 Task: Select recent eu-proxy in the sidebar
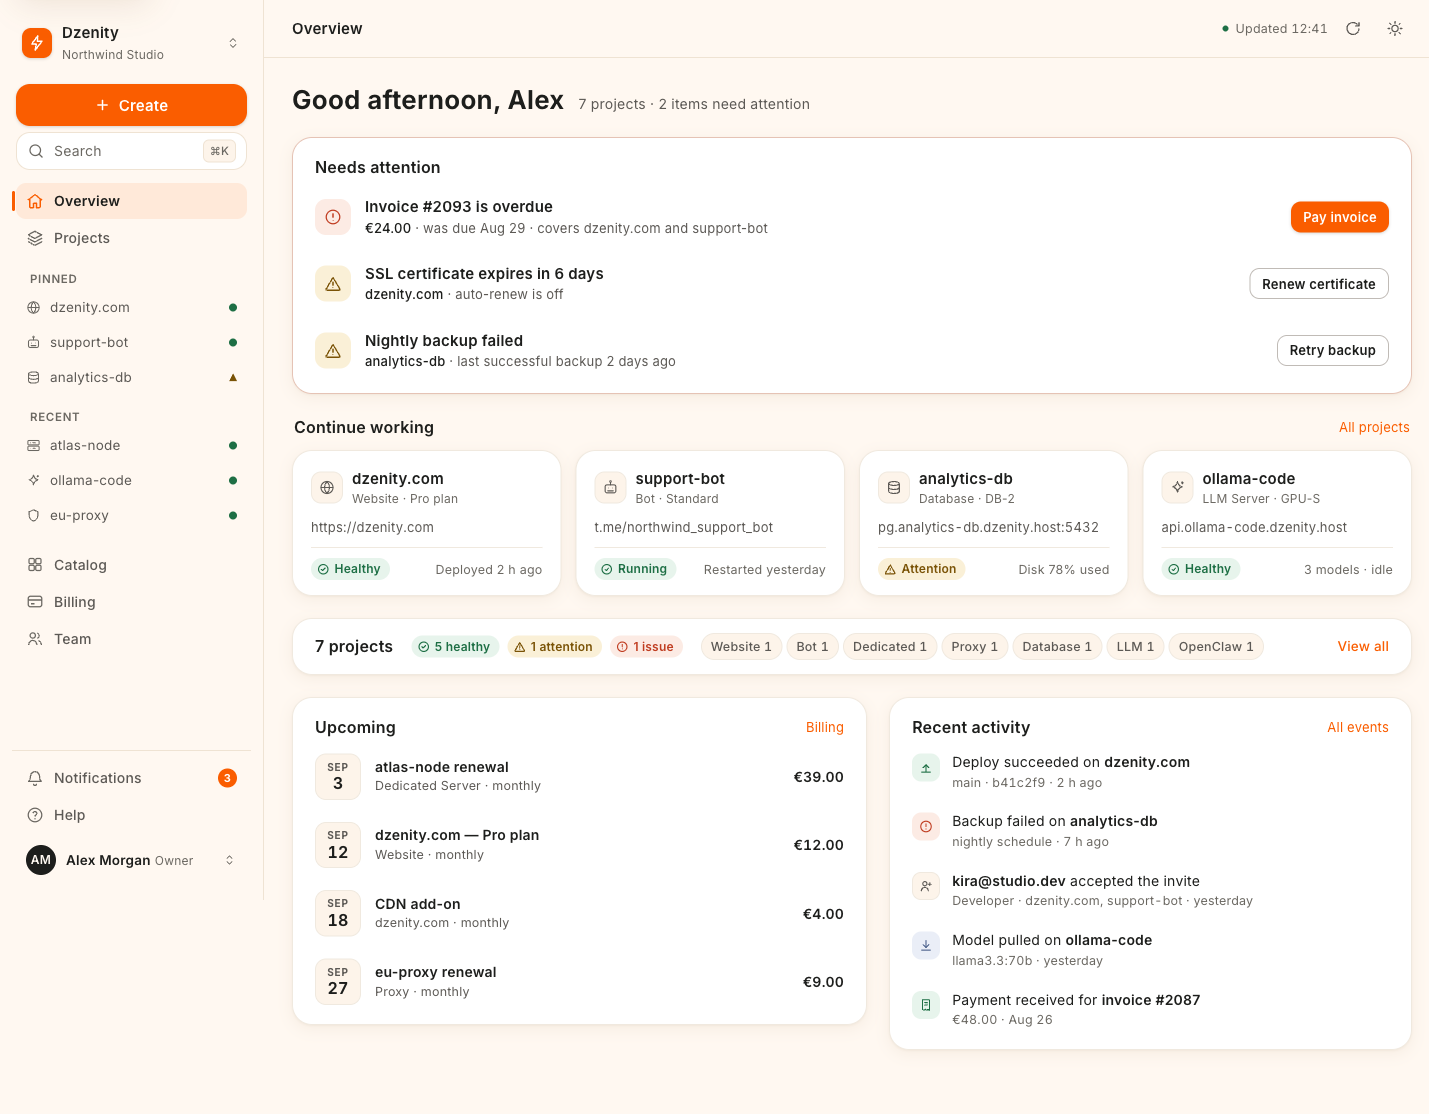131,515
